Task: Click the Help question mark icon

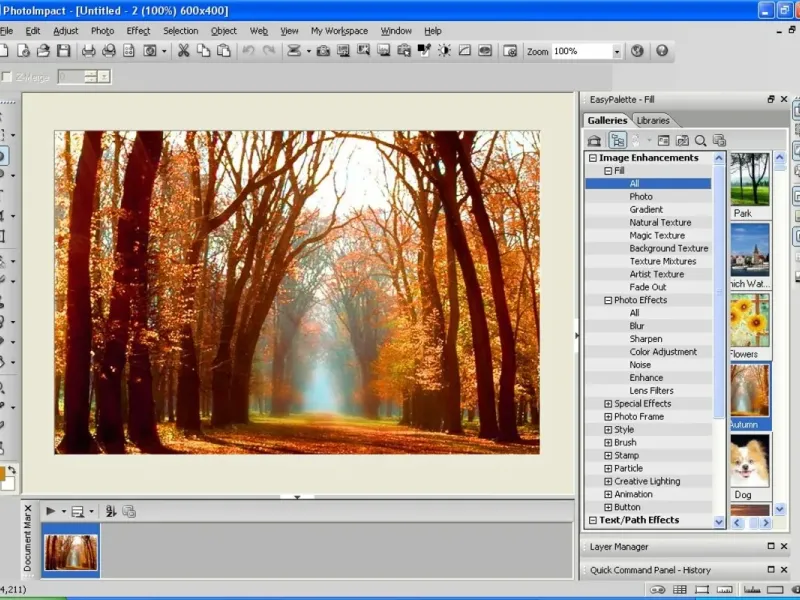Action: pos(661,51)
